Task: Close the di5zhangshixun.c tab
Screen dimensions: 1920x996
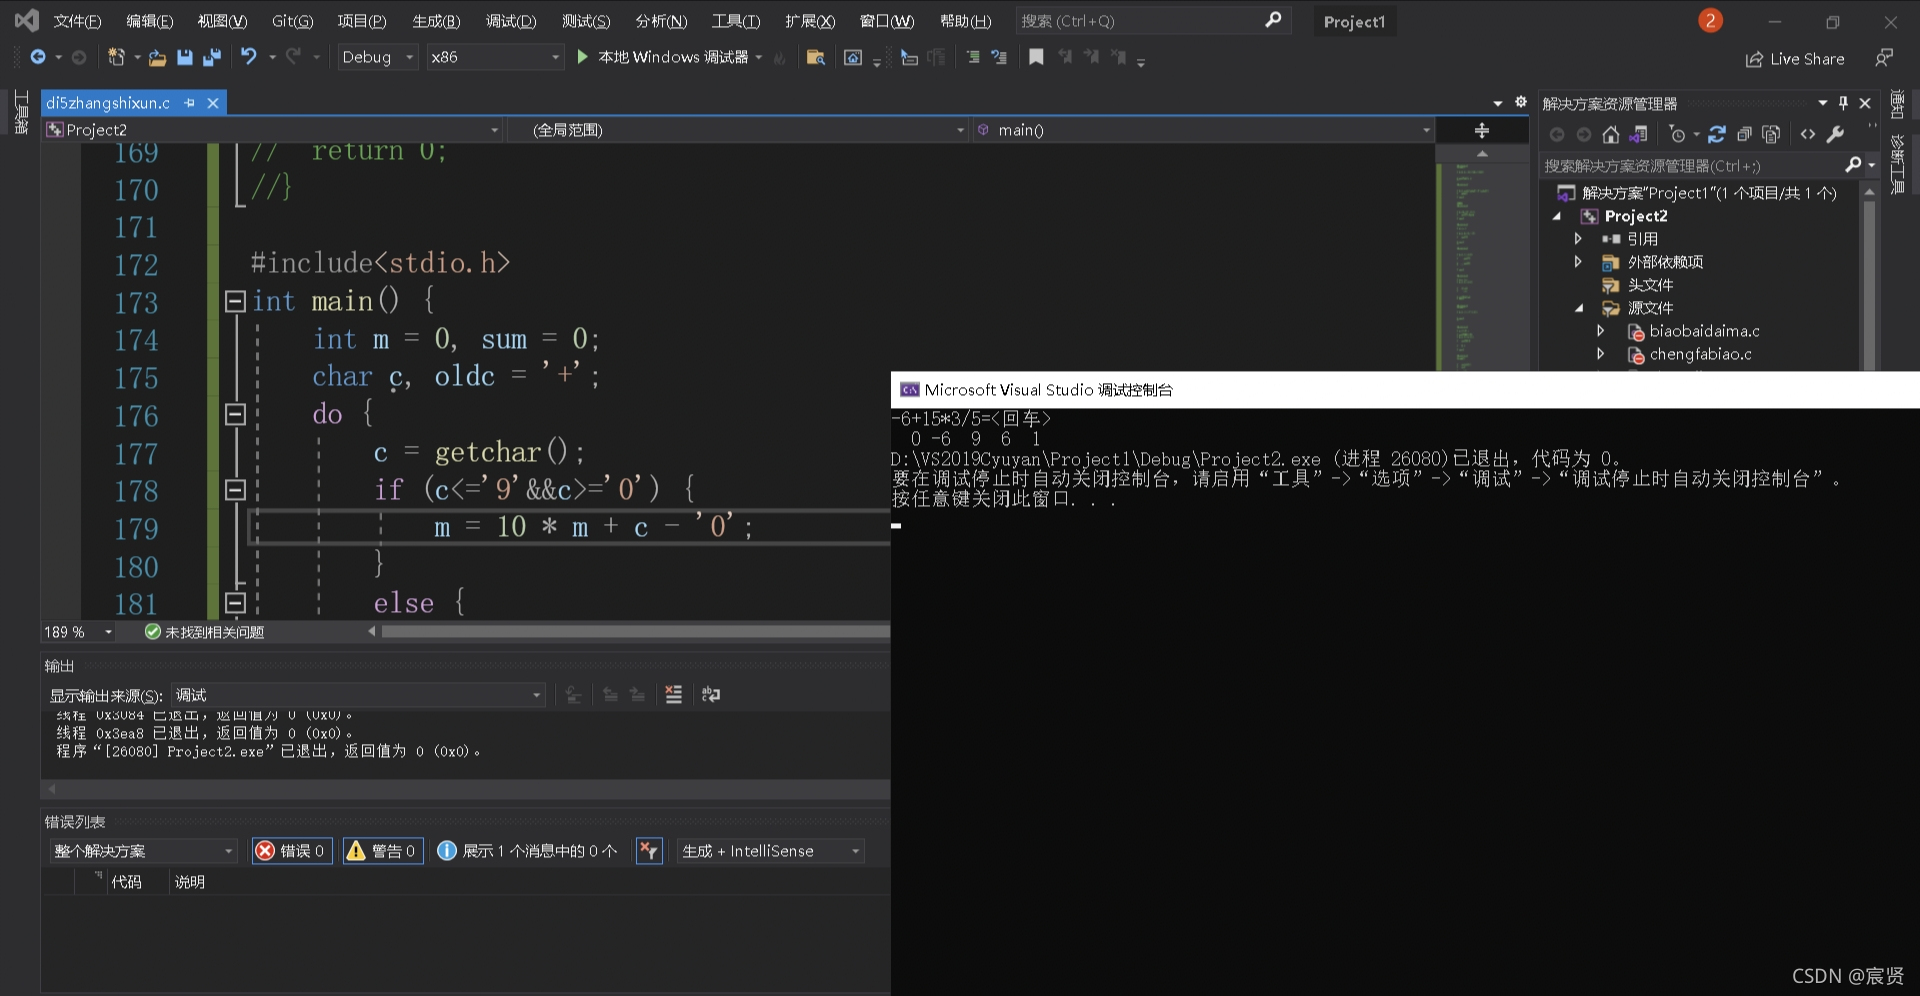Action: tap(213, 103)
